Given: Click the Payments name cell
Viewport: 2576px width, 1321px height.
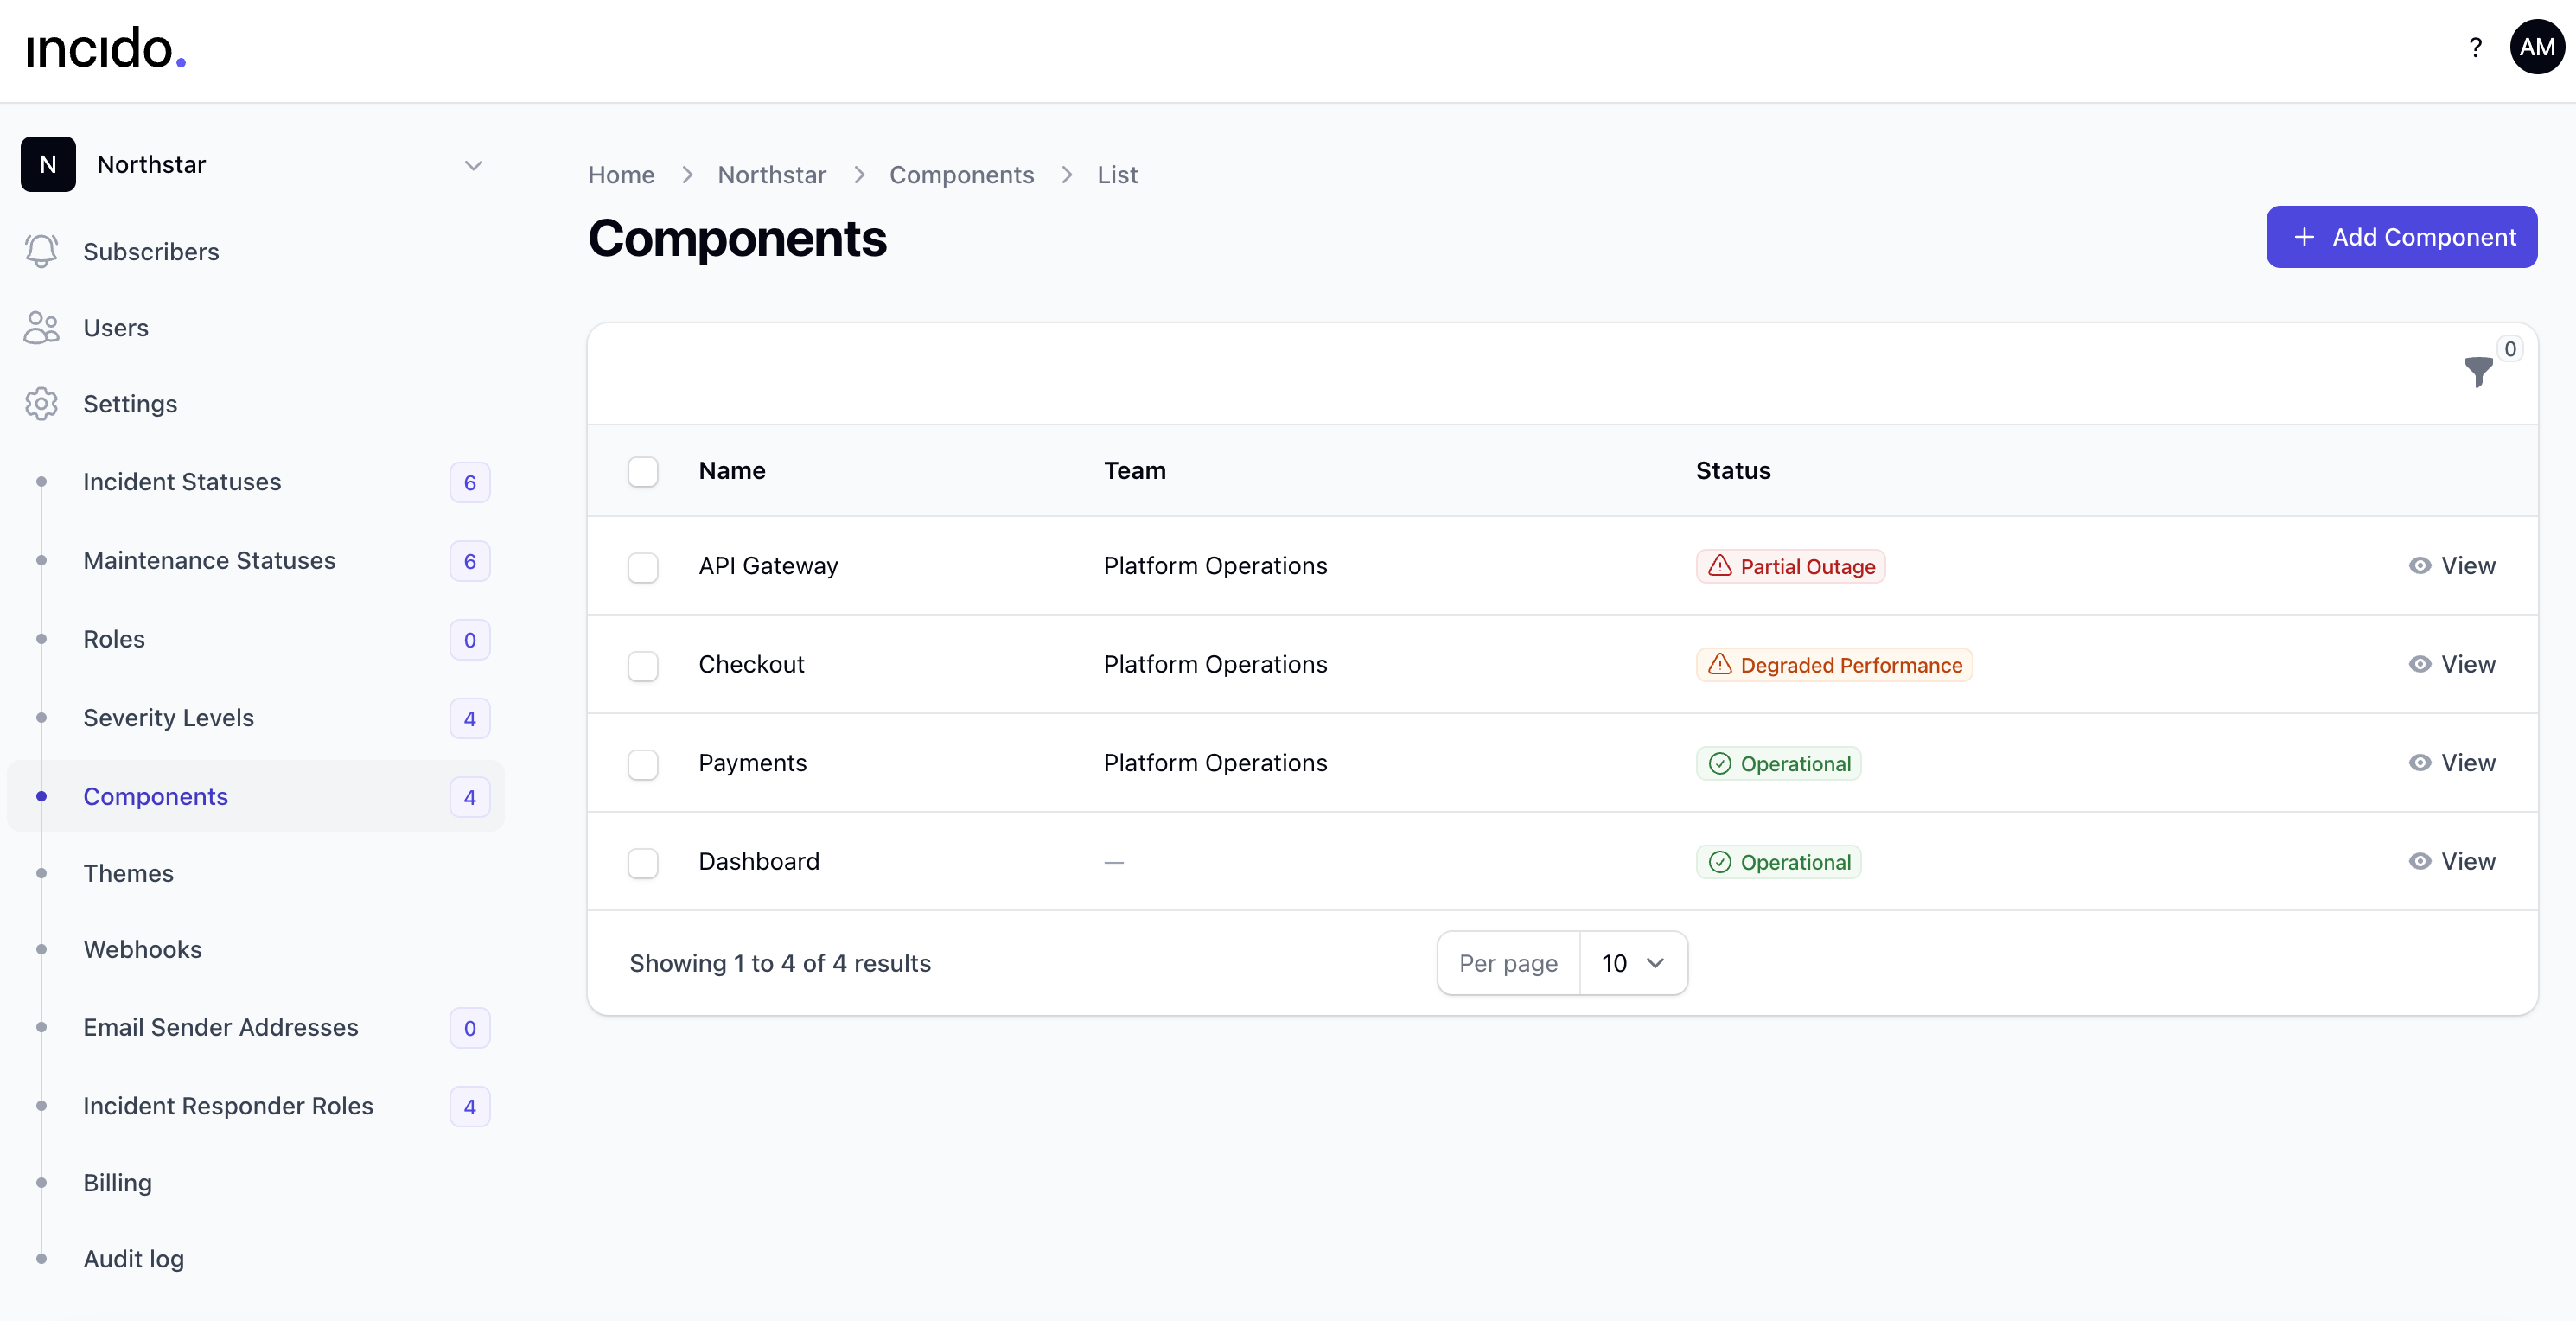Looking at the screenshot, I should click(x=752, y=763).
